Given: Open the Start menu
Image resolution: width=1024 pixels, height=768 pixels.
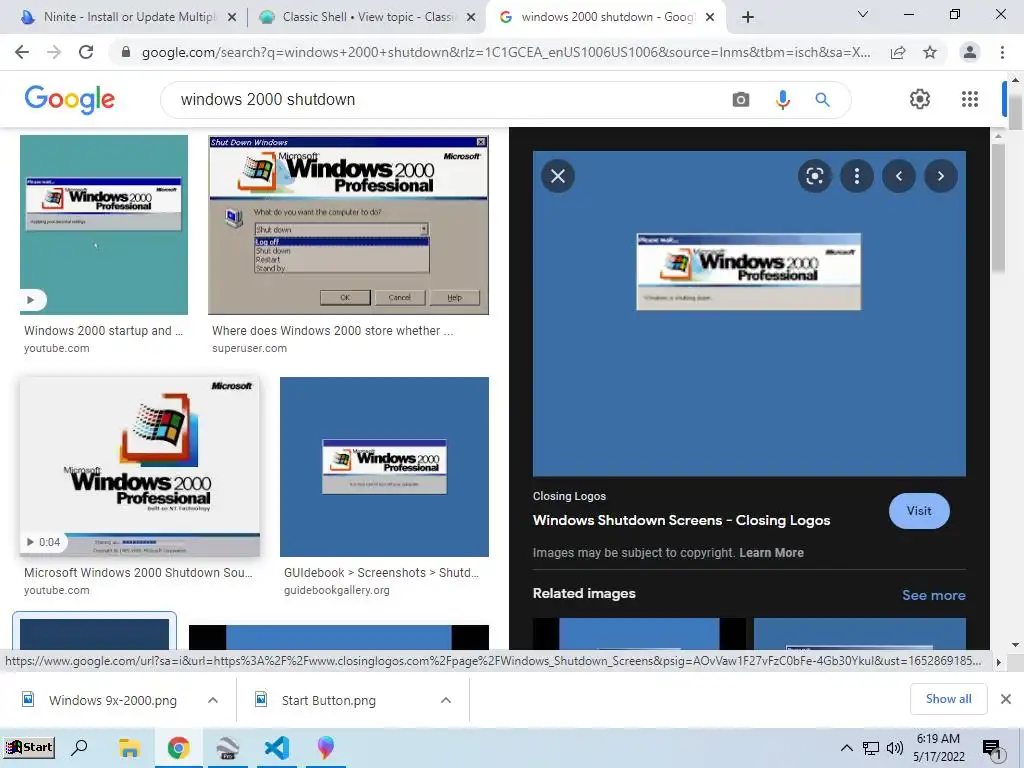Looking at the screenshot, I should point(29,747).
